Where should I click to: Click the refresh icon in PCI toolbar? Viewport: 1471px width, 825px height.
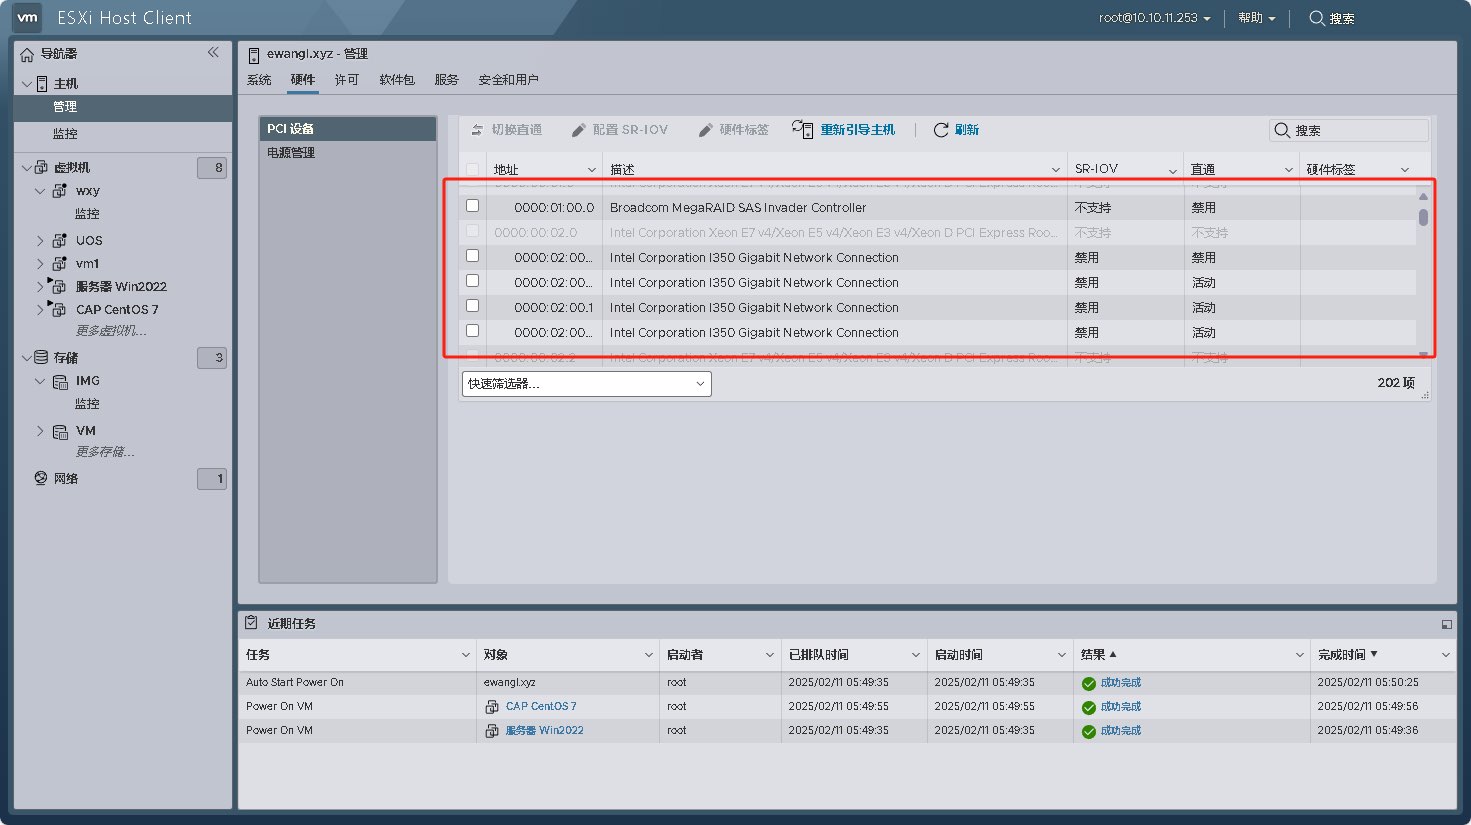(x=941, y=130)
